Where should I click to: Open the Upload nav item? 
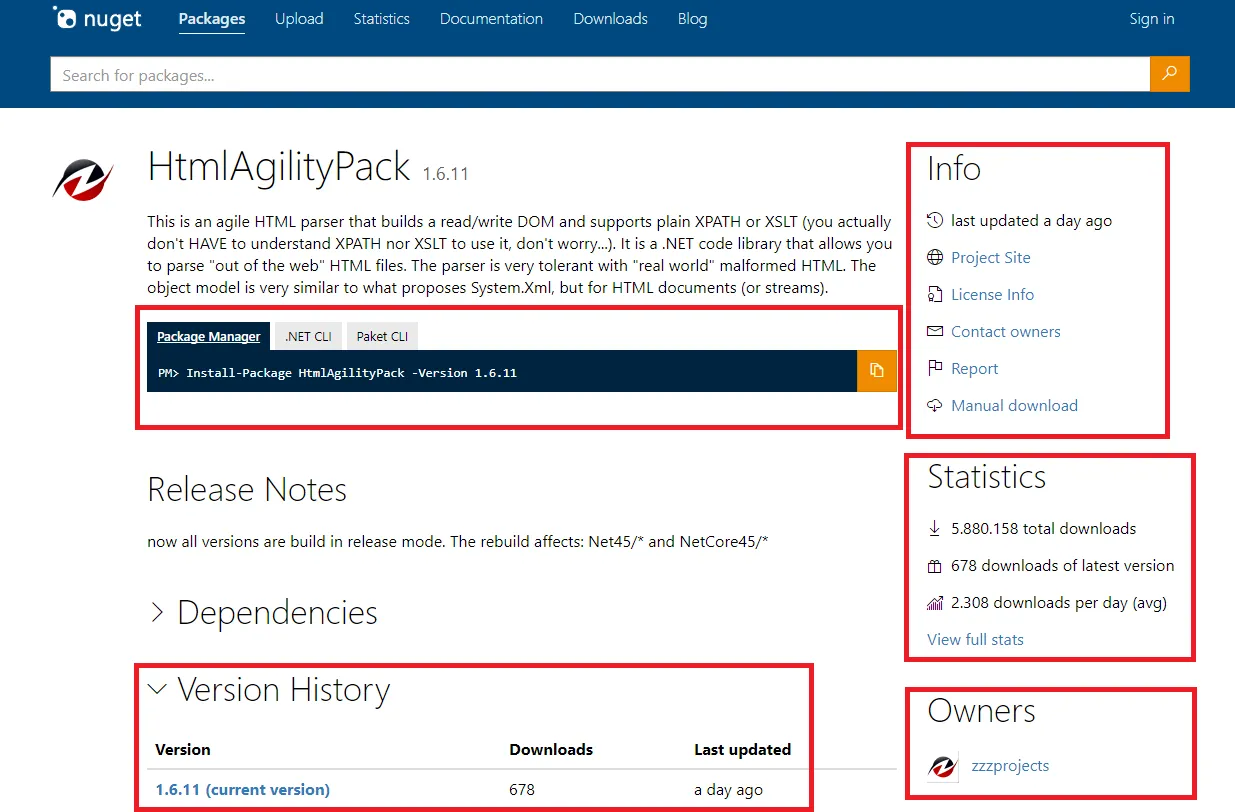click(299, 19)
